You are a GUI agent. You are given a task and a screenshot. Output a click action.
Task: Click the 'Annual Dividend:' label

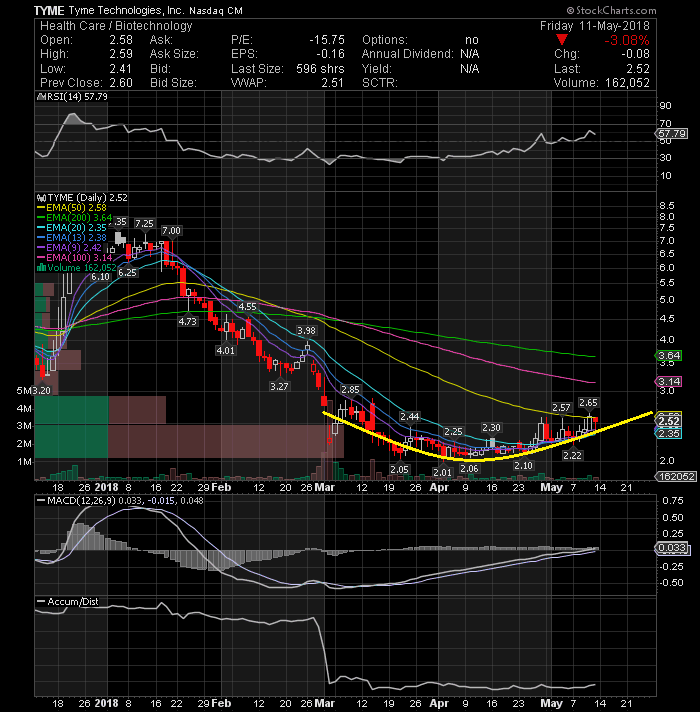pos(408,54)
